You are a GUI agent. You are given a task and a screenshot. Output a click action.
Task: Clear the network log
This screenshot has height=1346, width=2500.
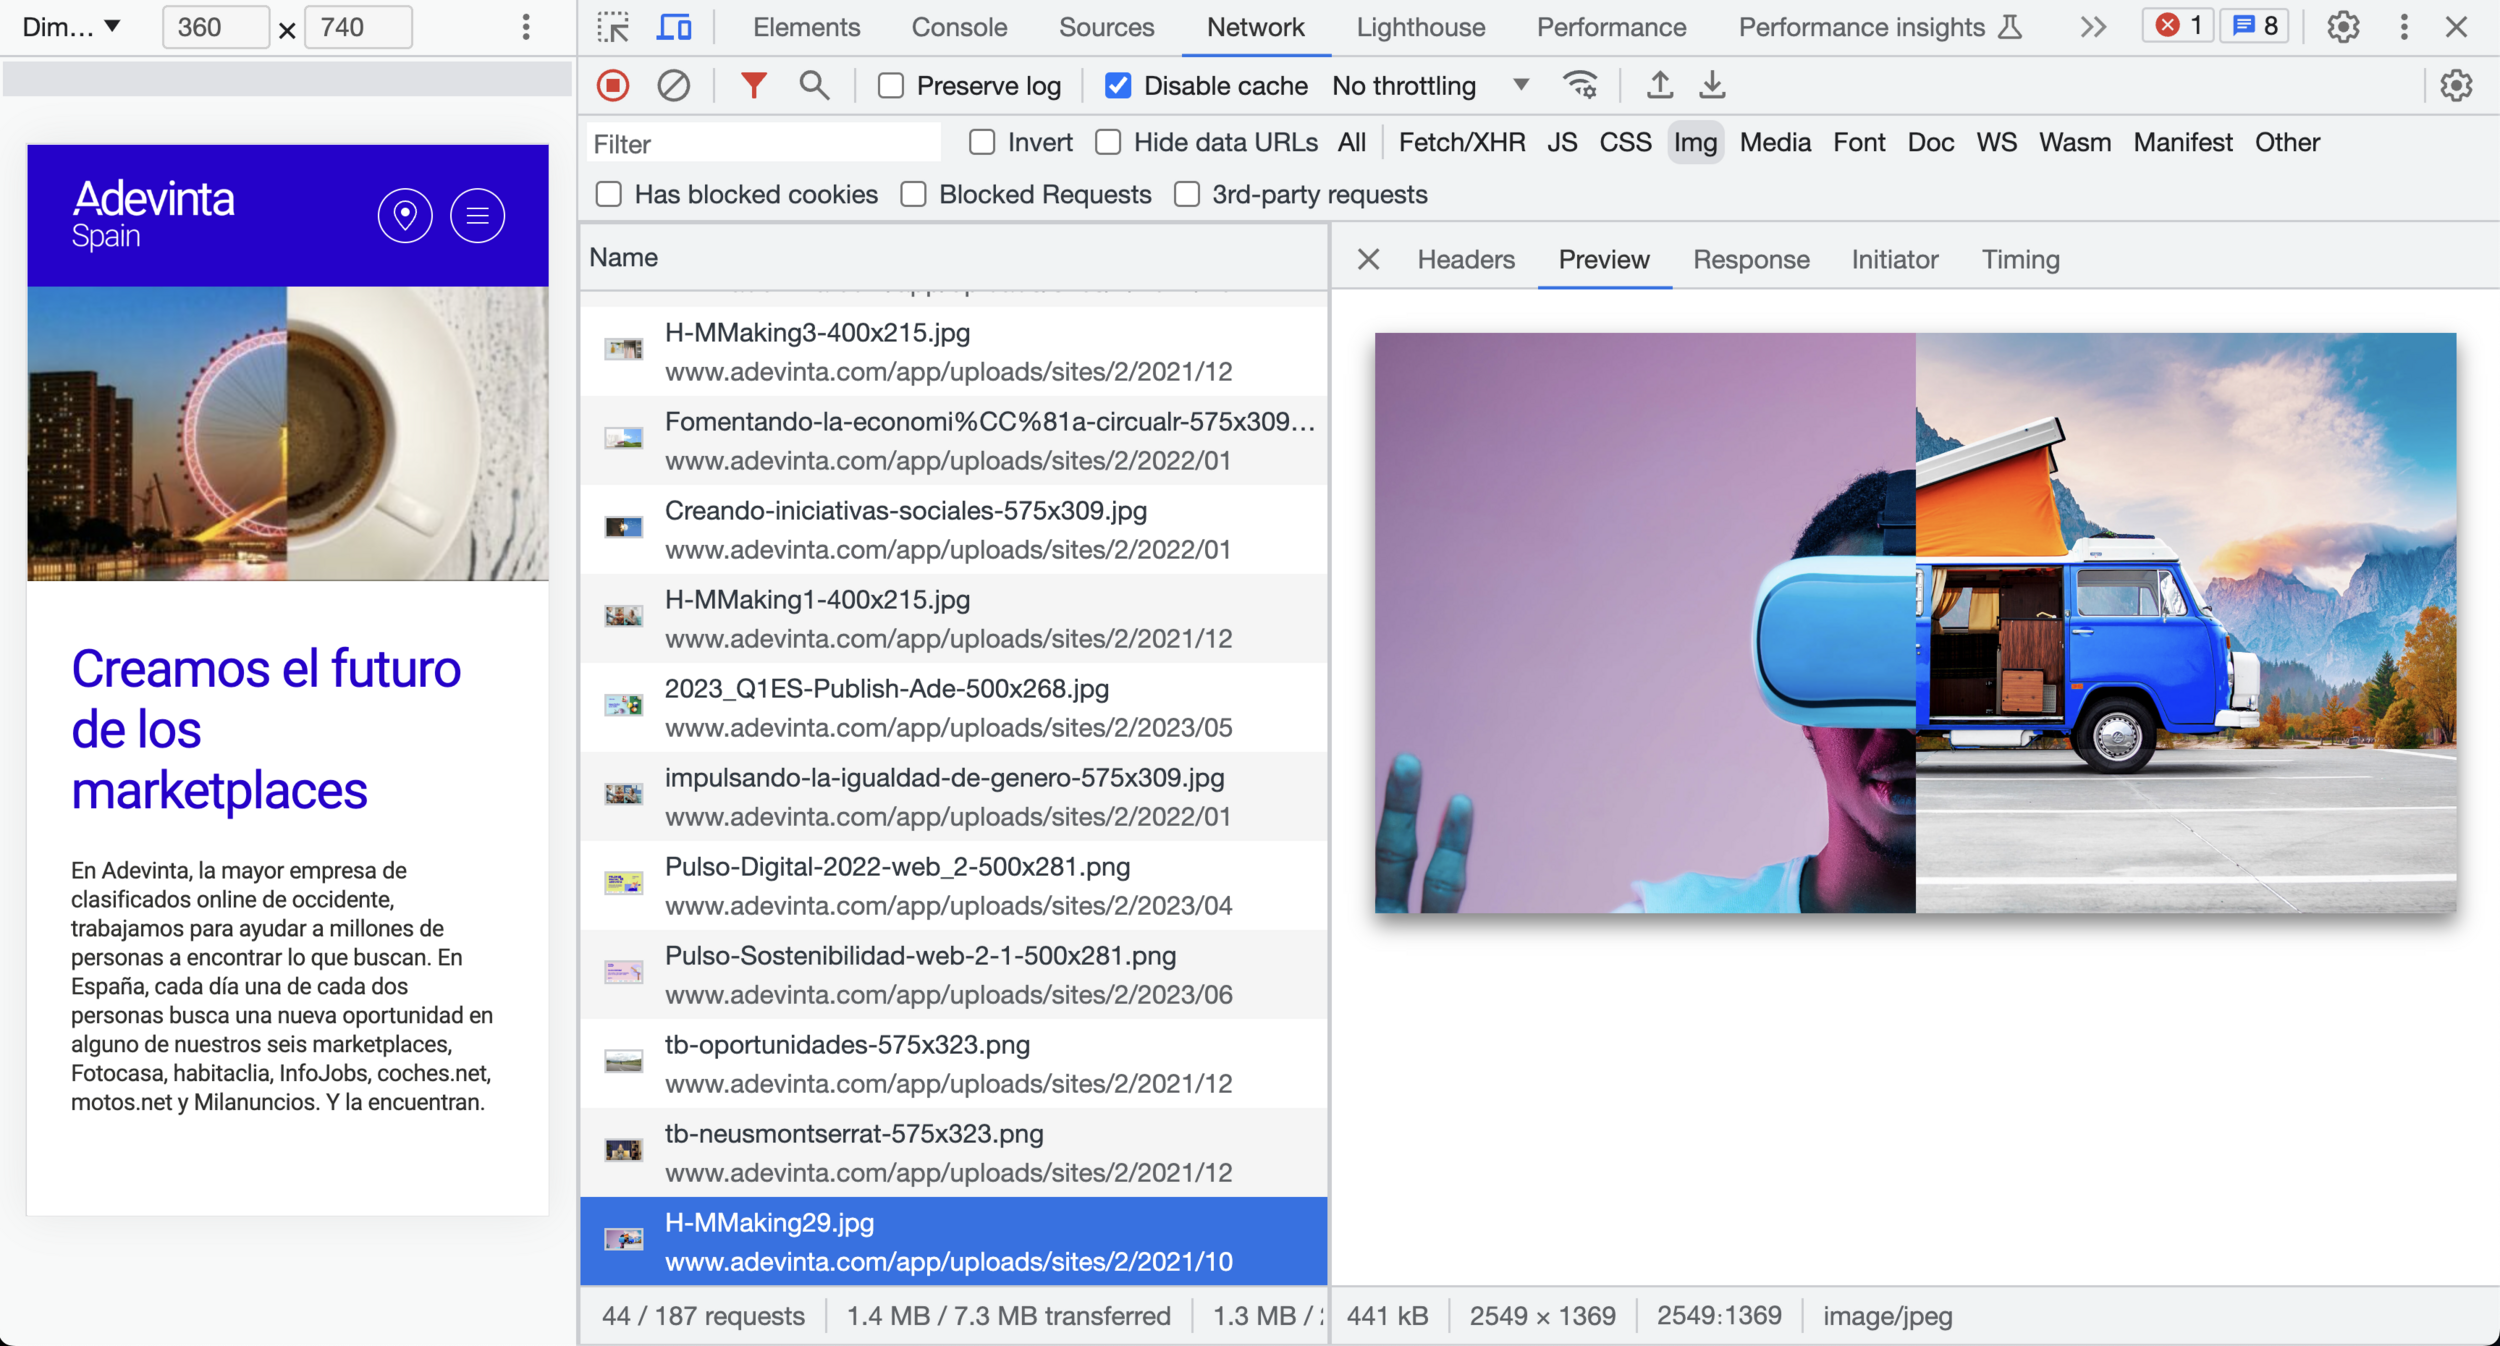(x=673, y=86)
